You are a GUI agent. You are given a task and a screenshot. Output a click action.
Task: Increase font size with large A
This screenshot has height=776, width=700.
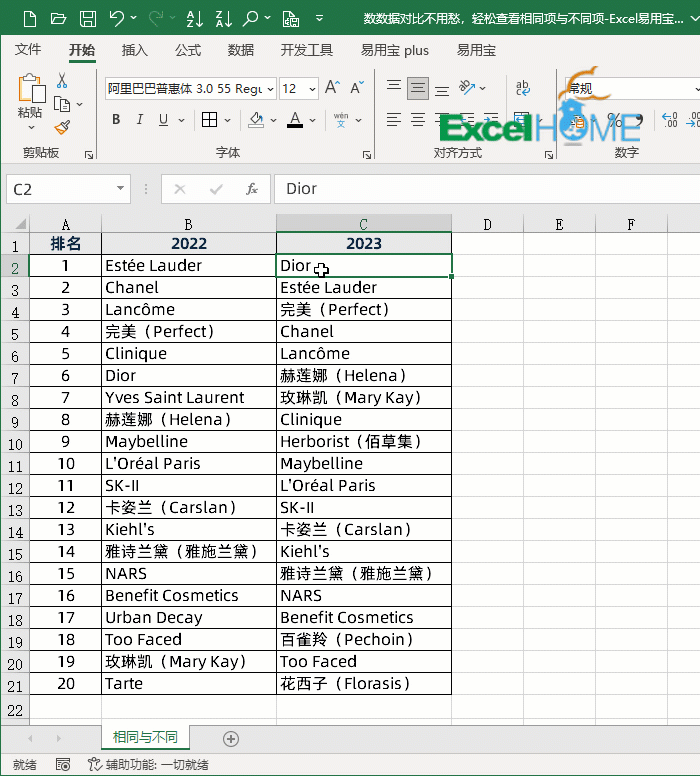click(x=332, y=88)
